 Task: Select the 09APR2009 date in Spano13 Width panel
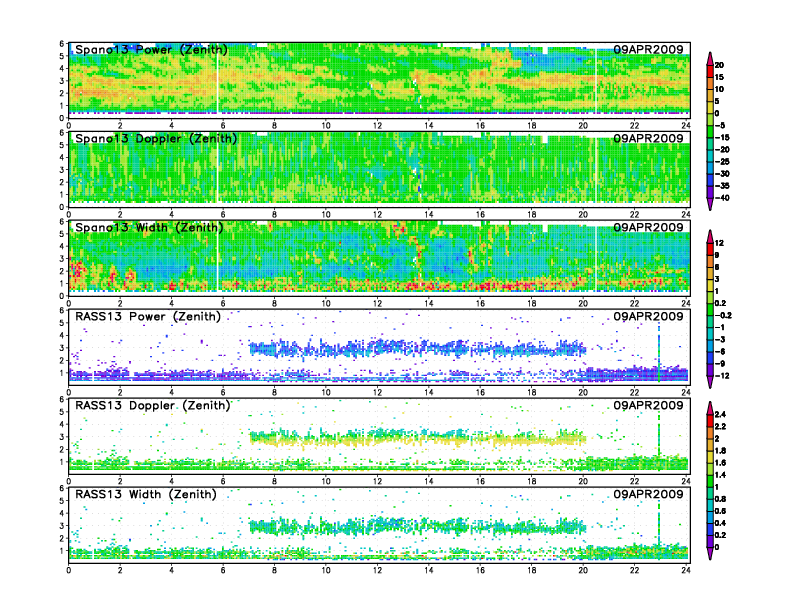[648, 227]
